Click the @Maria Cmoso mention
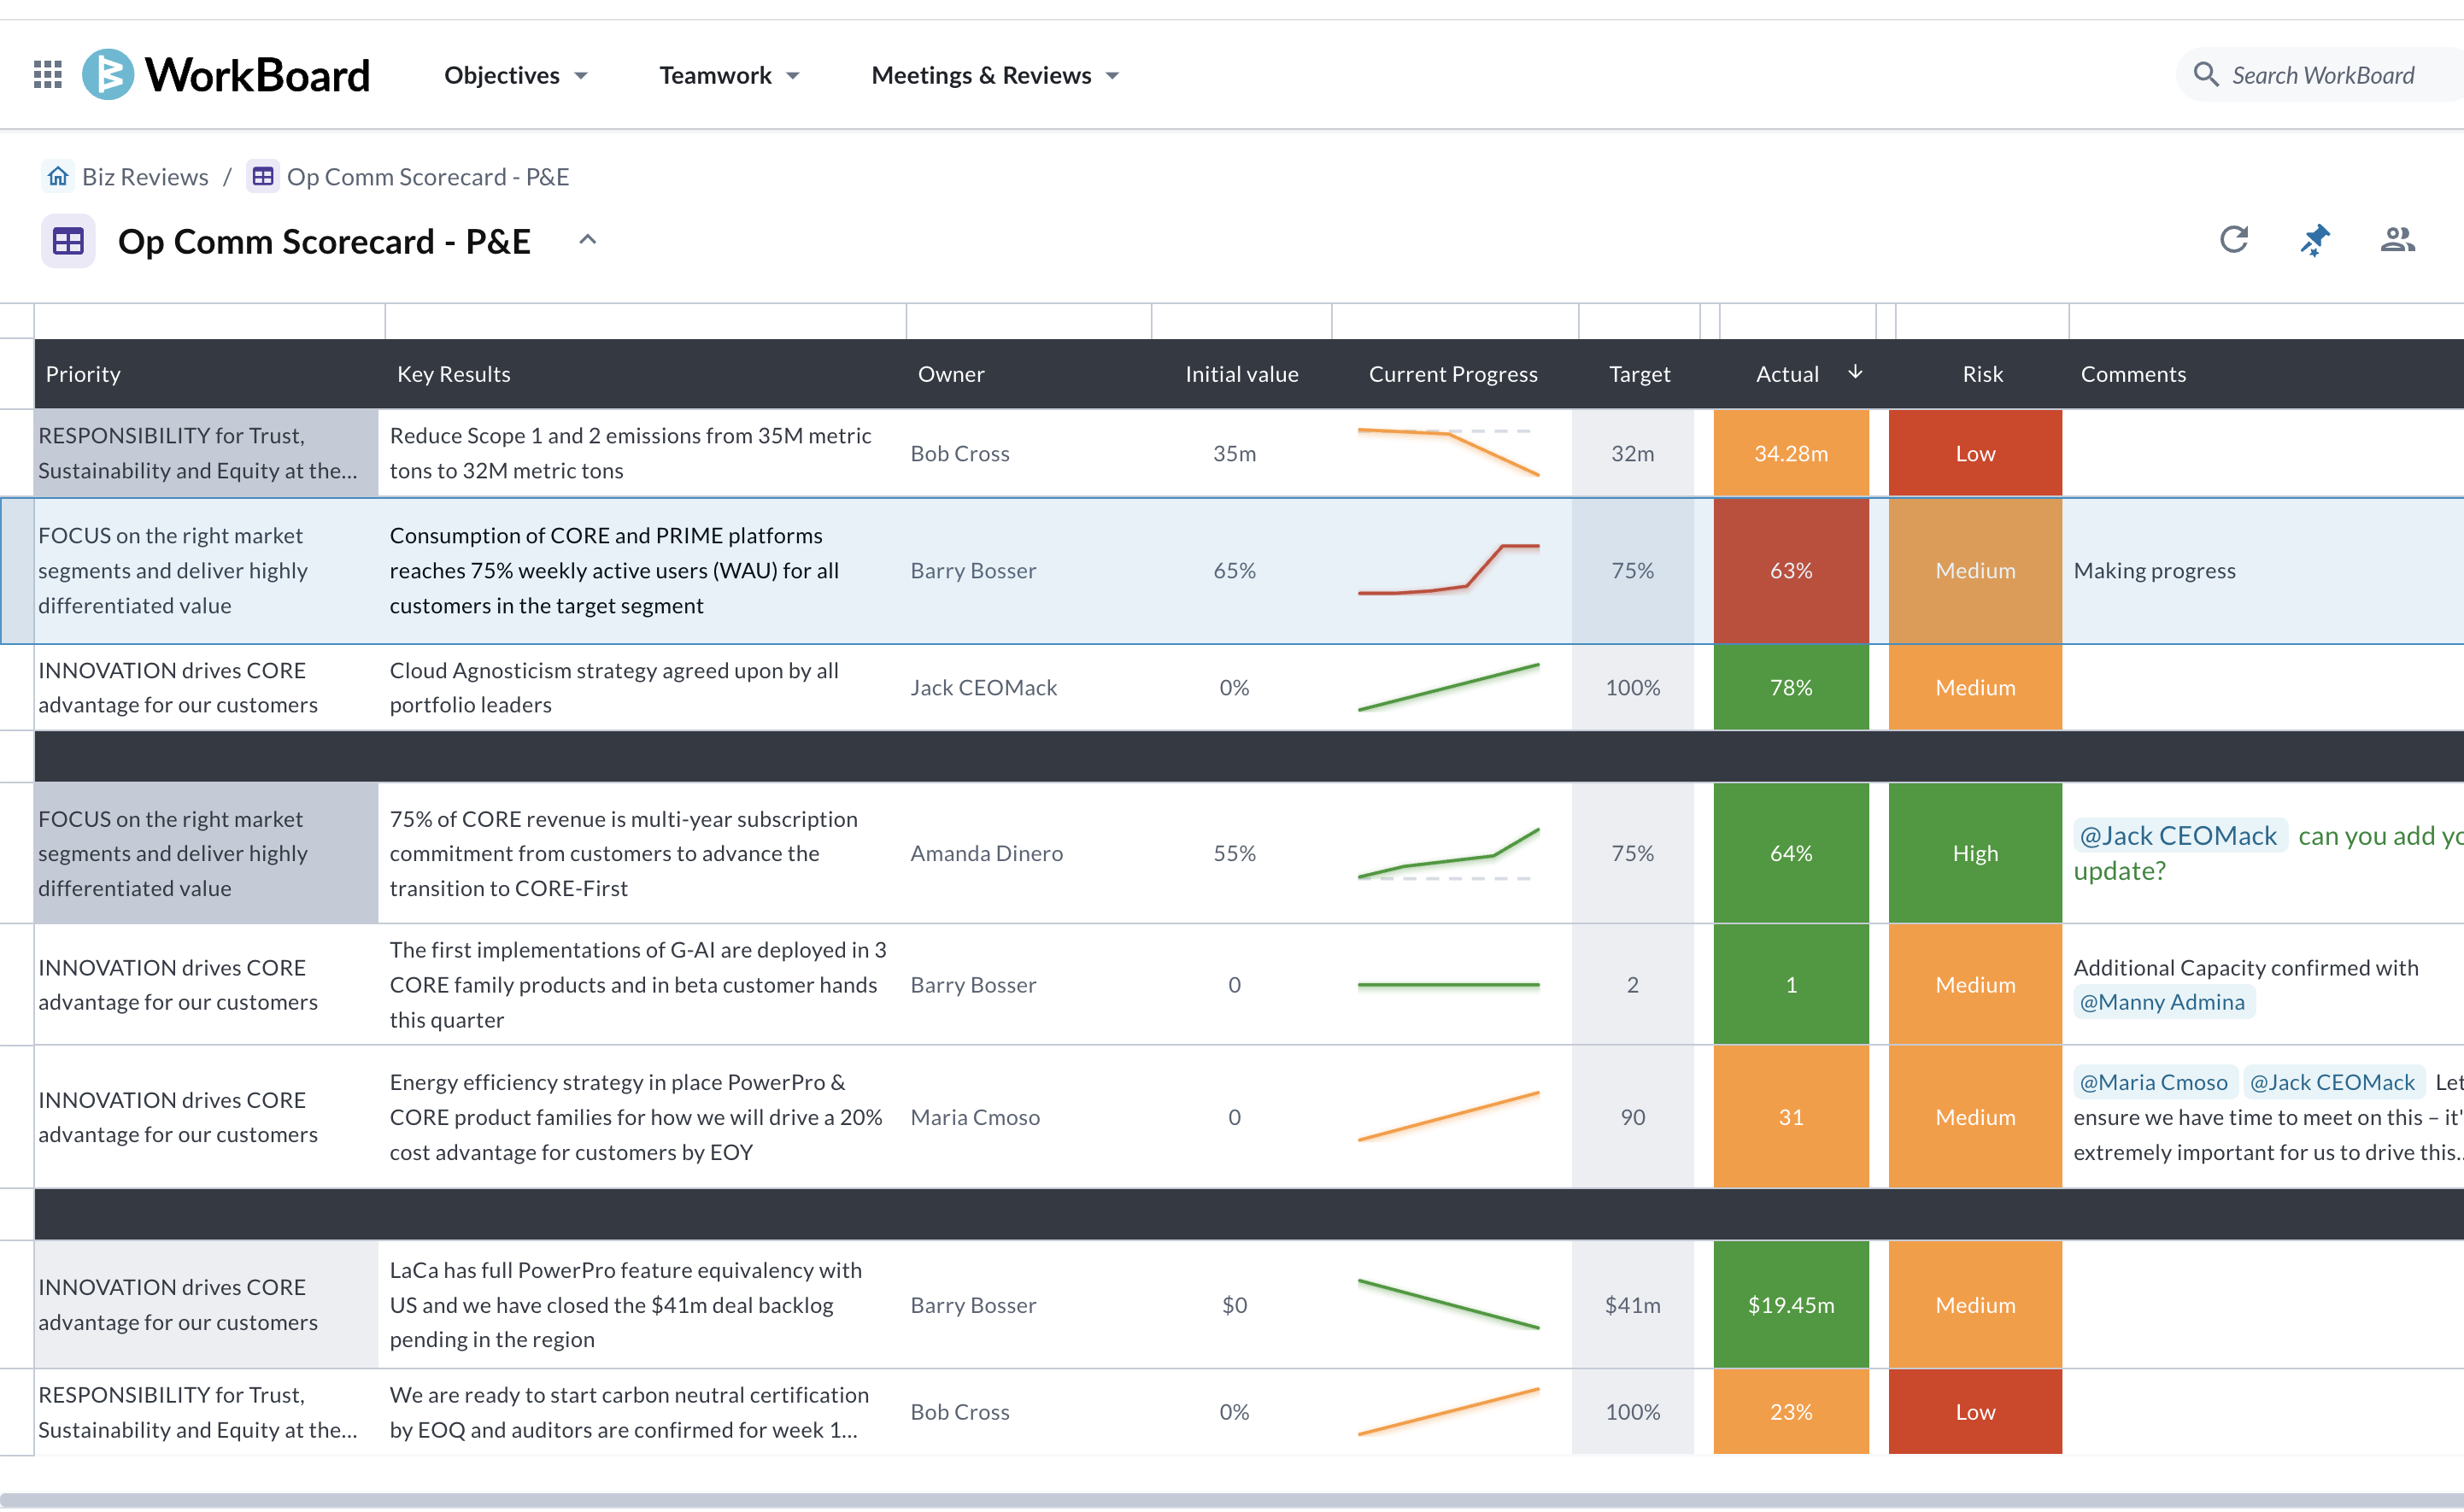Screen dimensions: 2464x1512 [x=2153, y=1082]
